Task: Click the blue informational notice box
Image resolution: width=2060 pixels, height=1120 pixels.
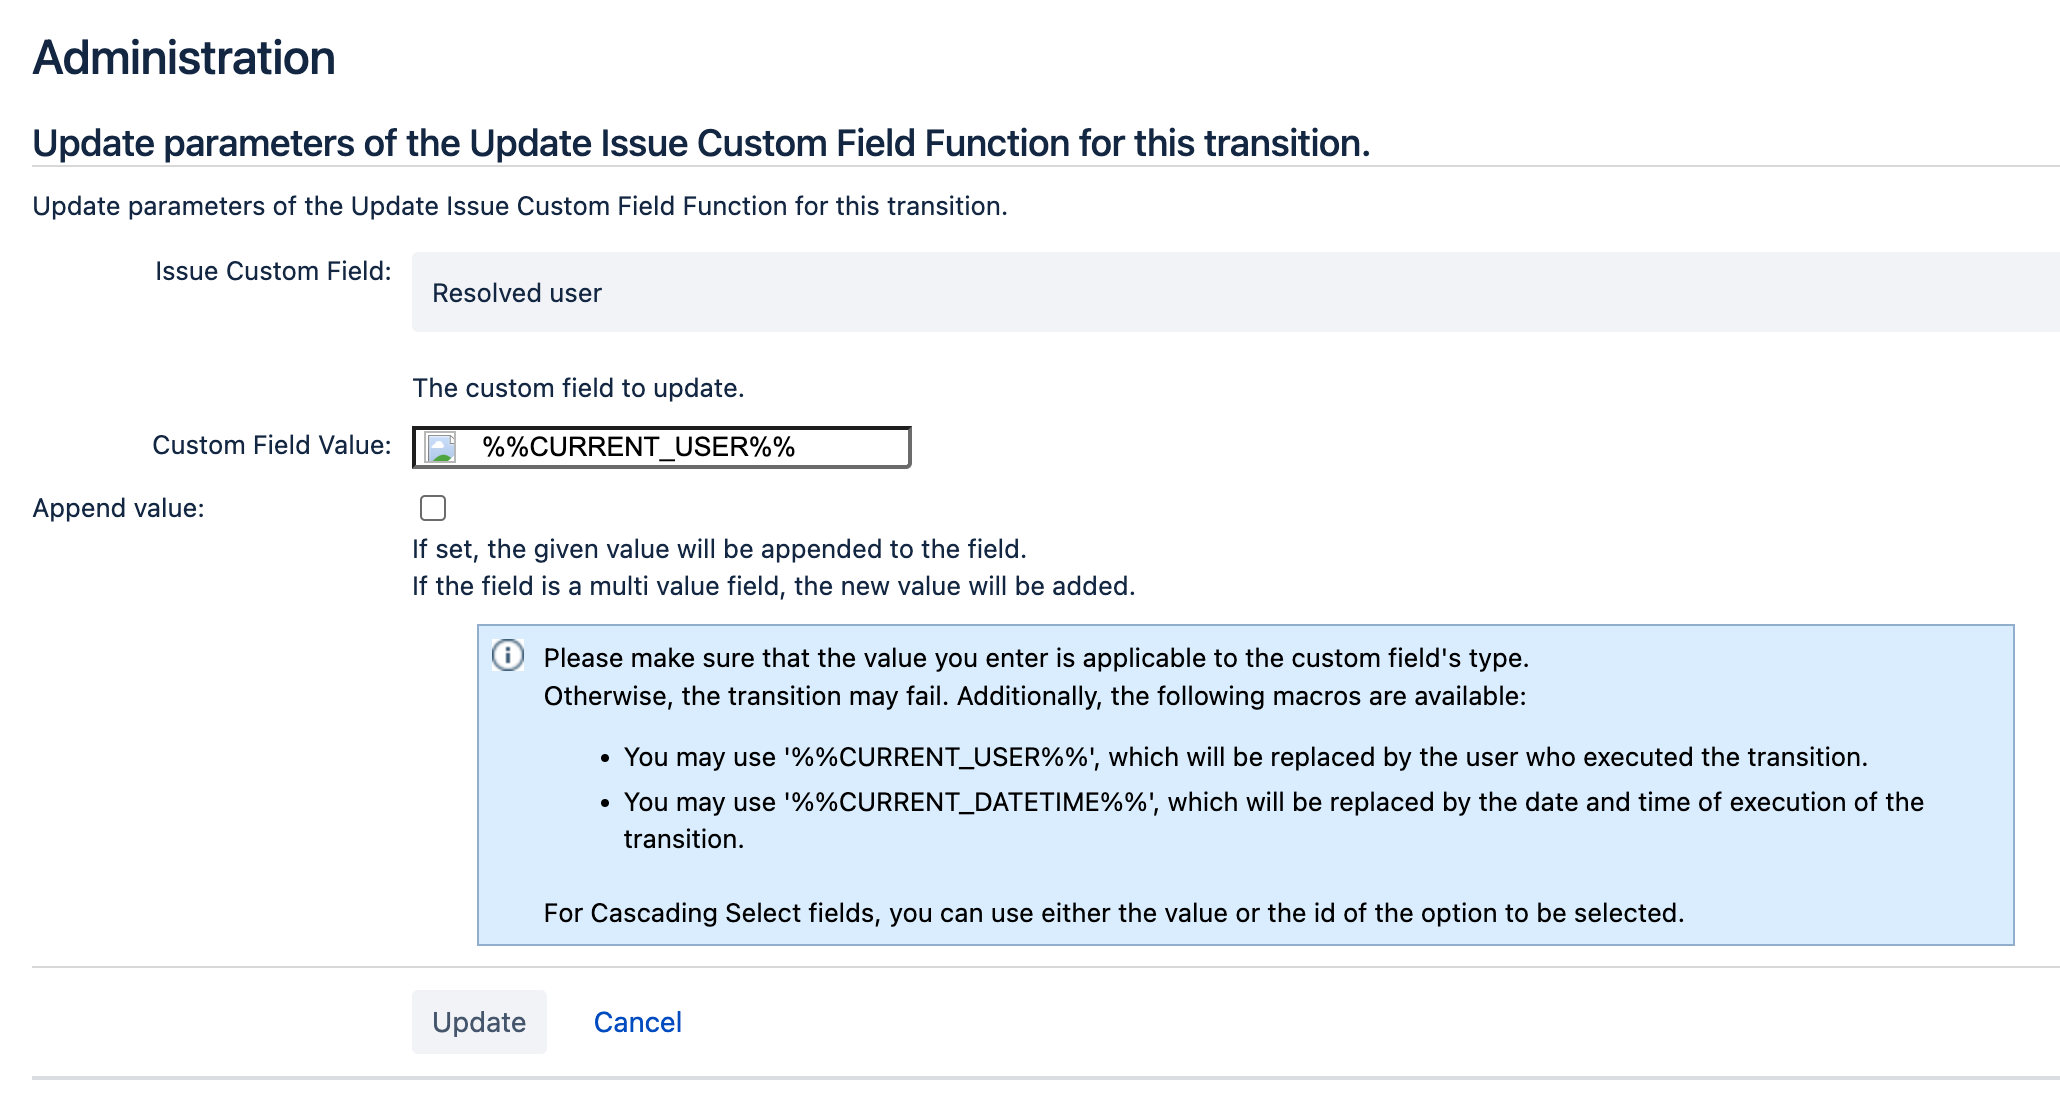Action: click(1245, 785)
